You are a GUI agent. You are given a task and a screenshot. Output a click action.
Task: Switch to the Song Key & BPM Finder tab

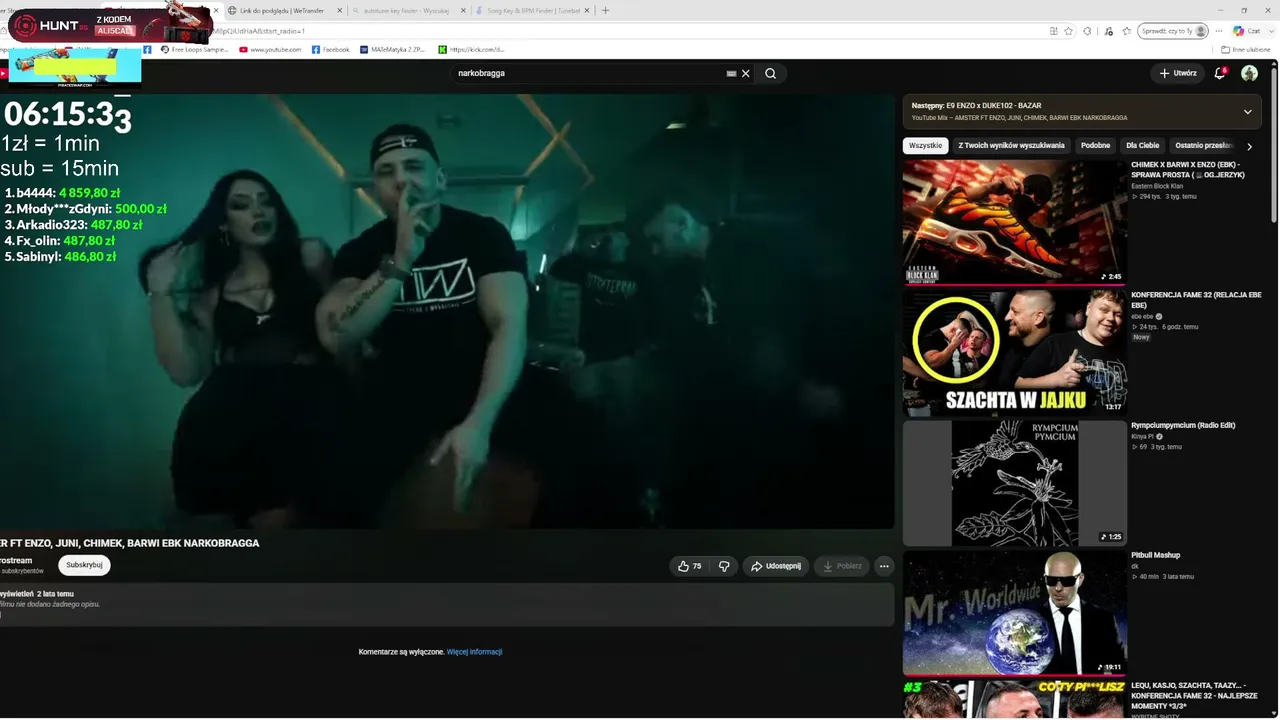tap(534, 10)
